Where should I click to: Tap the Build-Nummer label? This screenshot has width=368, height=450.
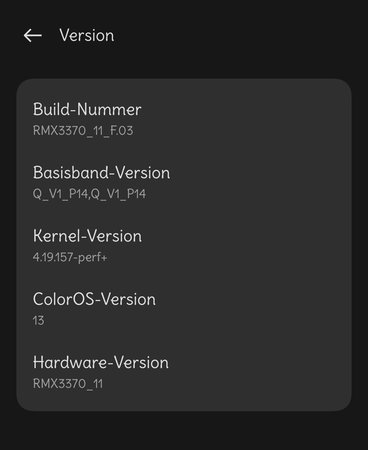click(87, 109)
